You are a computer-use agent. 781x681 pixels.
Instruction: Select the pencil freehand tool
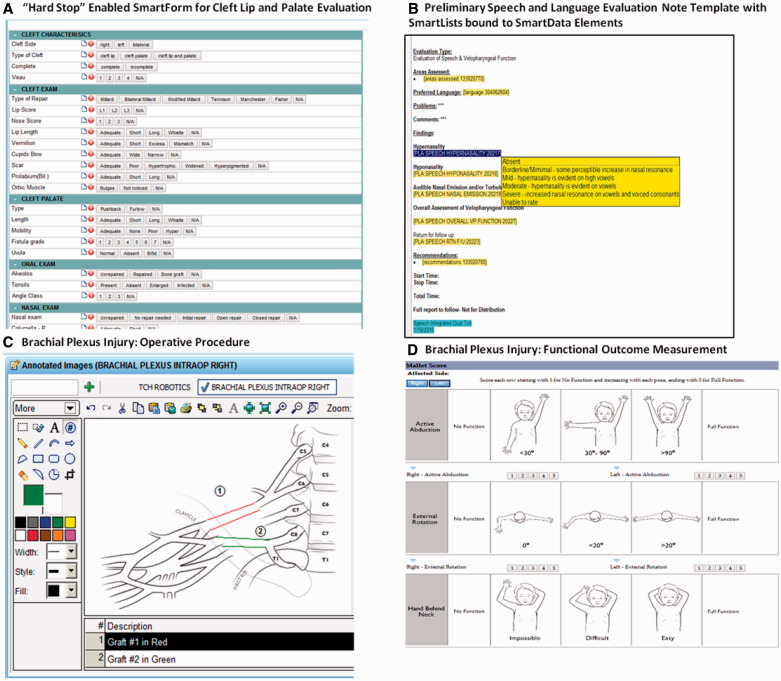(x=22, y=443)
